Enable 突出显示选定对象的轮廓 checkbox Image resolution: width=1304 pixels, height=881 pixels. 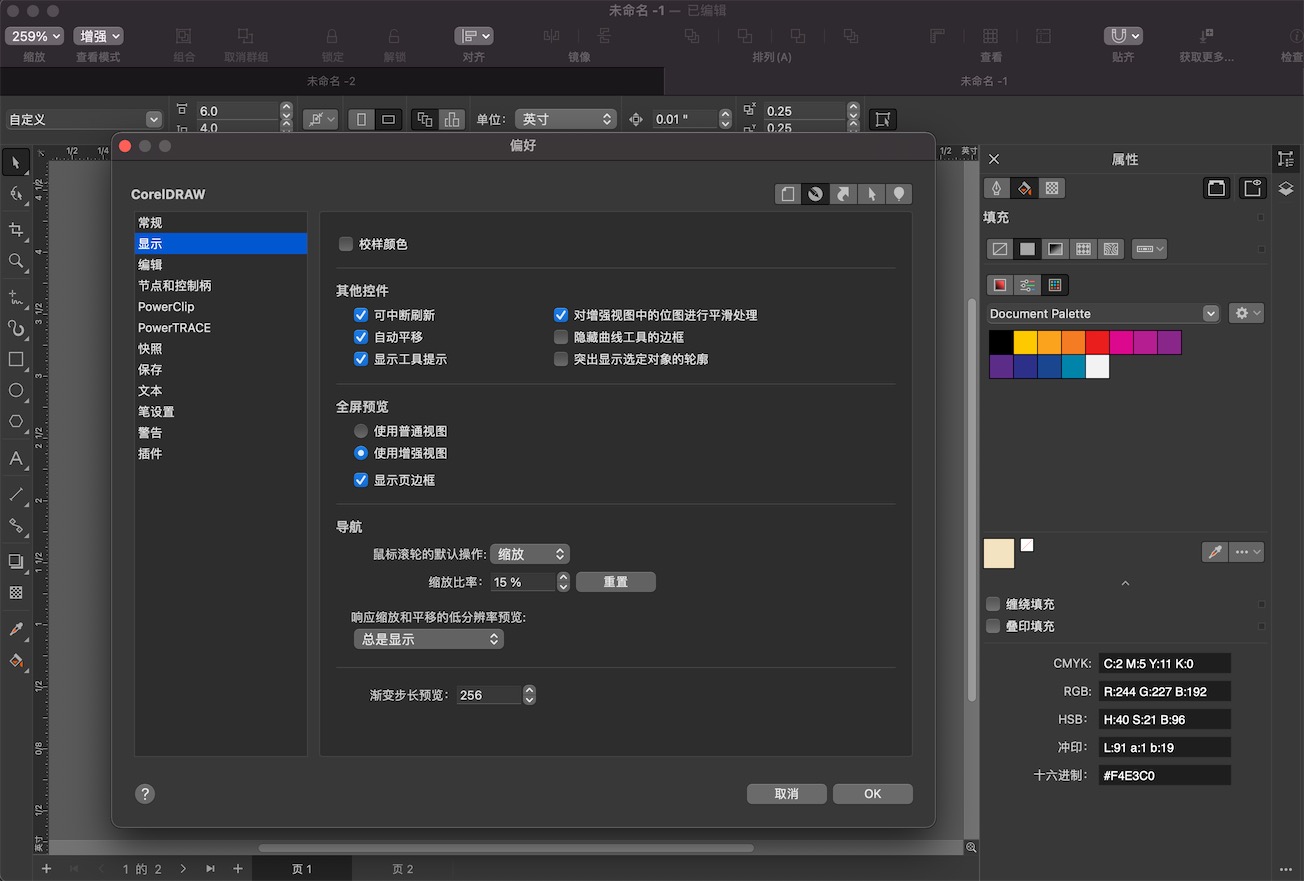click(x=561, y=359)
